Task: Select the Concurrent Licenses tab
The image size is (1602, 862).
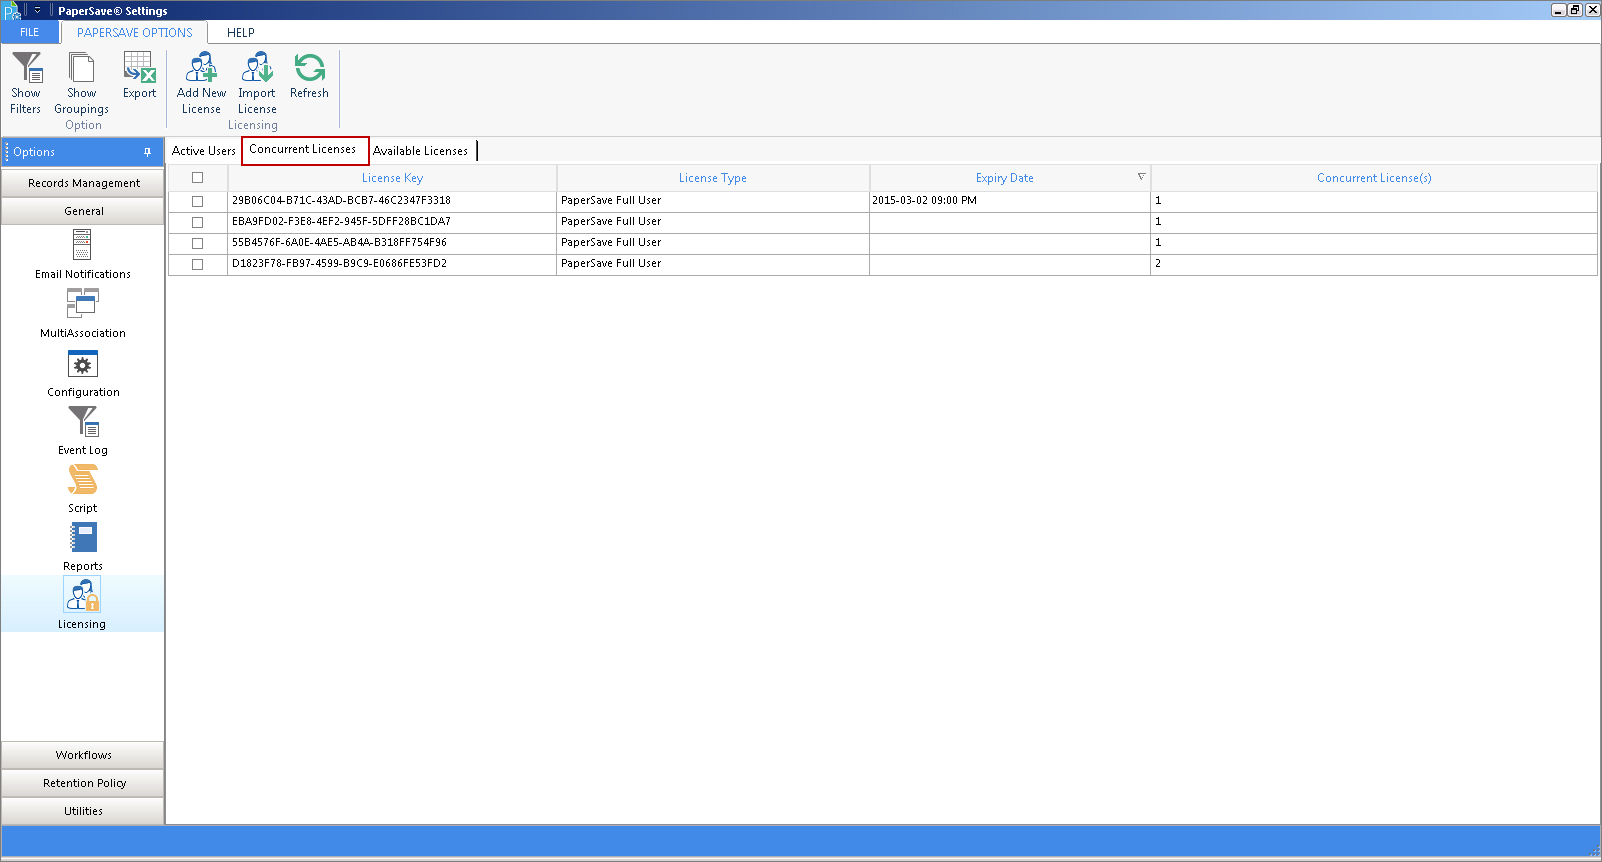Action: (x=304, y=150)
